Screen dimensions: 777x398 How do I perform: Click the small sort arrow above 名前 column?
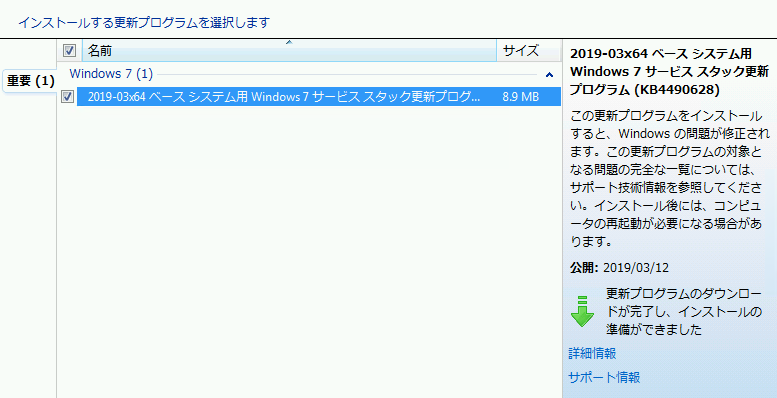(289, 43)
